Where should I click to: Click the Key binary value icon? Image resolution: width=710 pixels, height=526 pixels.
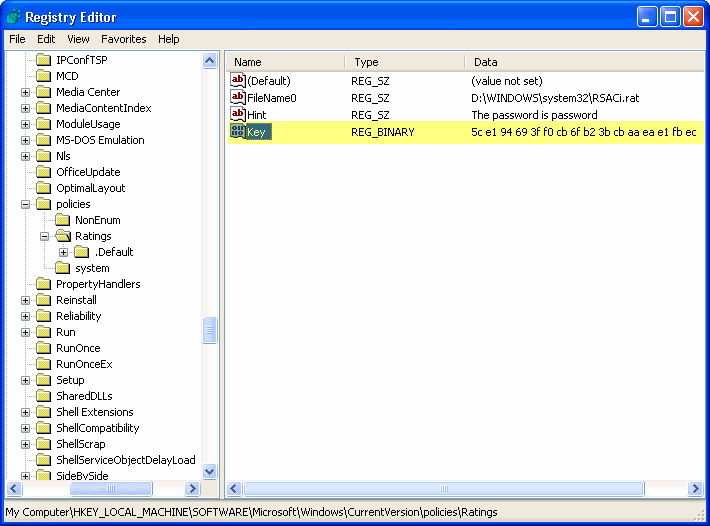[x=238, y=131]
